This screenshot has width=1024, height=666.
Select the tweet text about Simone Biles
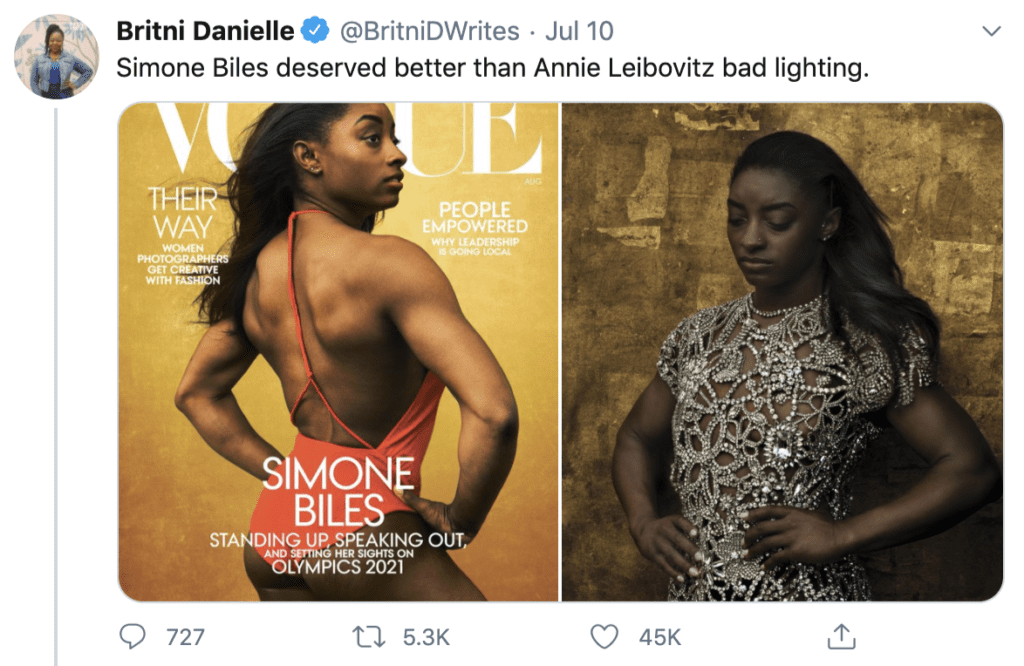click(492, 68)
